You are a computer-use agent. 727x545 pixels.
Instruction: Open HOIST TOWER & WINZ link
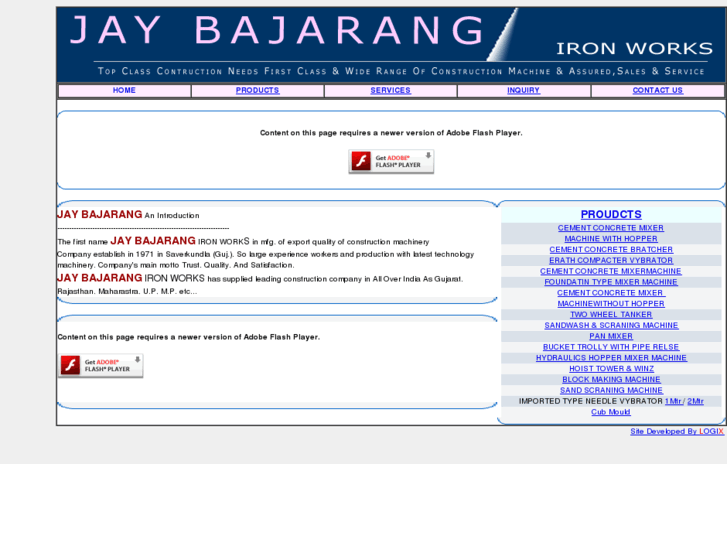point(611,369)
